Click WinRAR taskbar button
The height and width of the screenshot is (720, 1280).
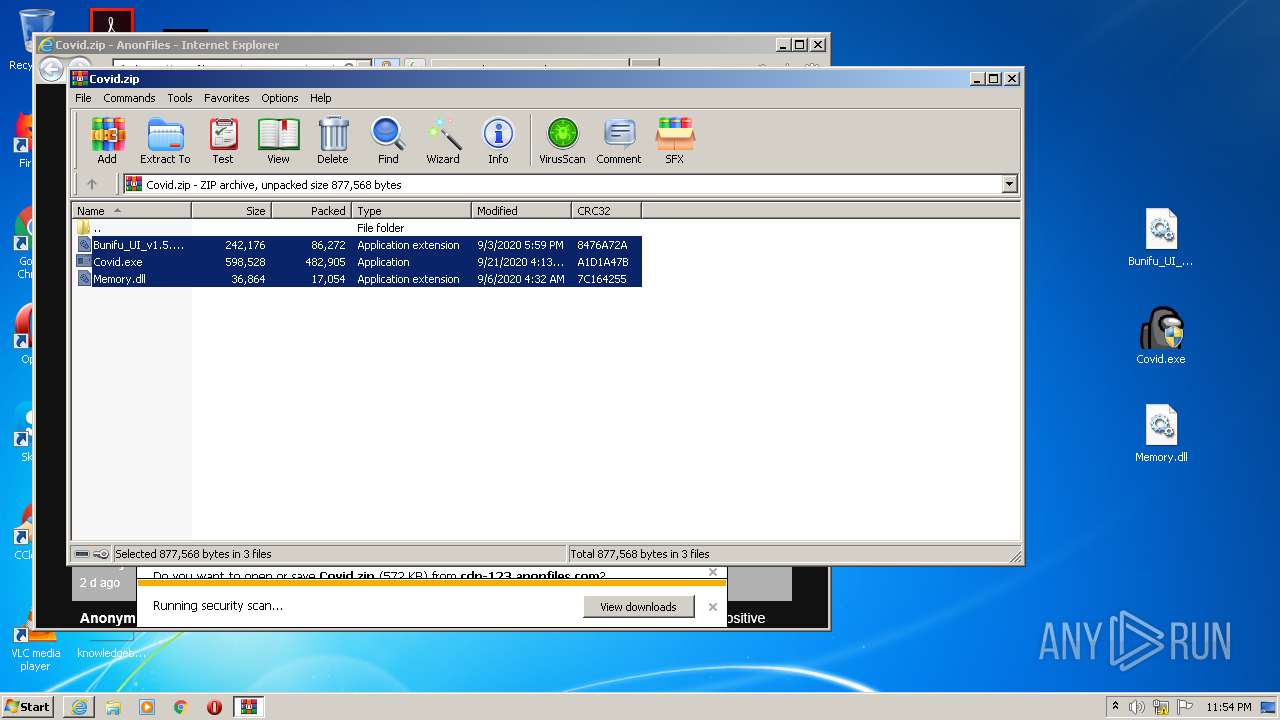tap(249, 707)
